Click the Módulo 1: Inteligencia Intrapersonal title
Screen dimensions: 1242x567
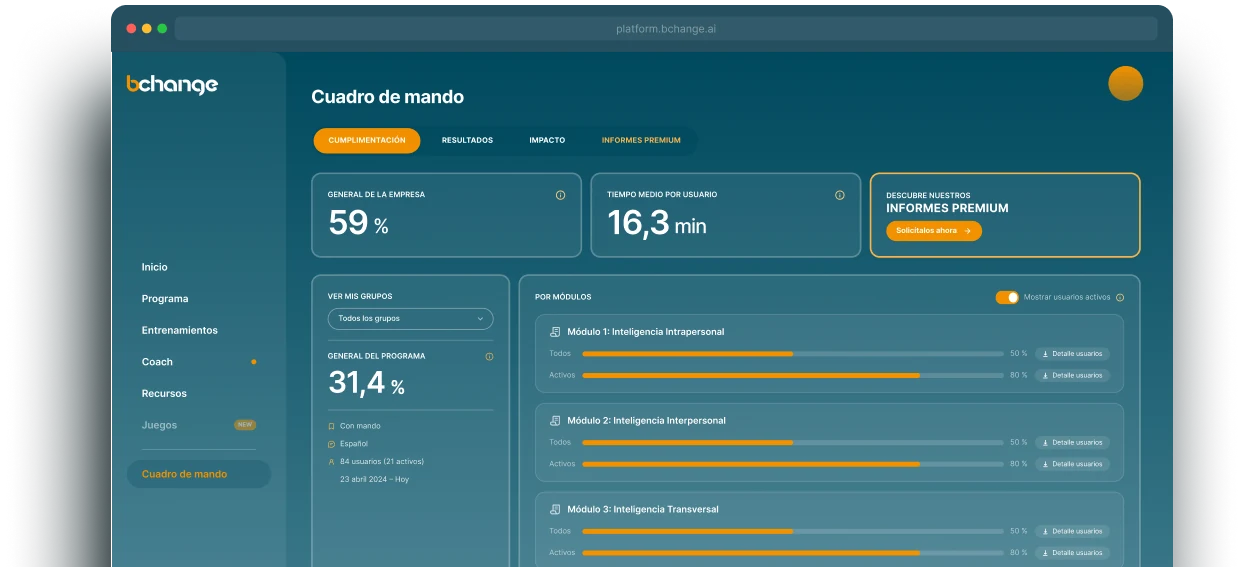click(x=646, y=332)
